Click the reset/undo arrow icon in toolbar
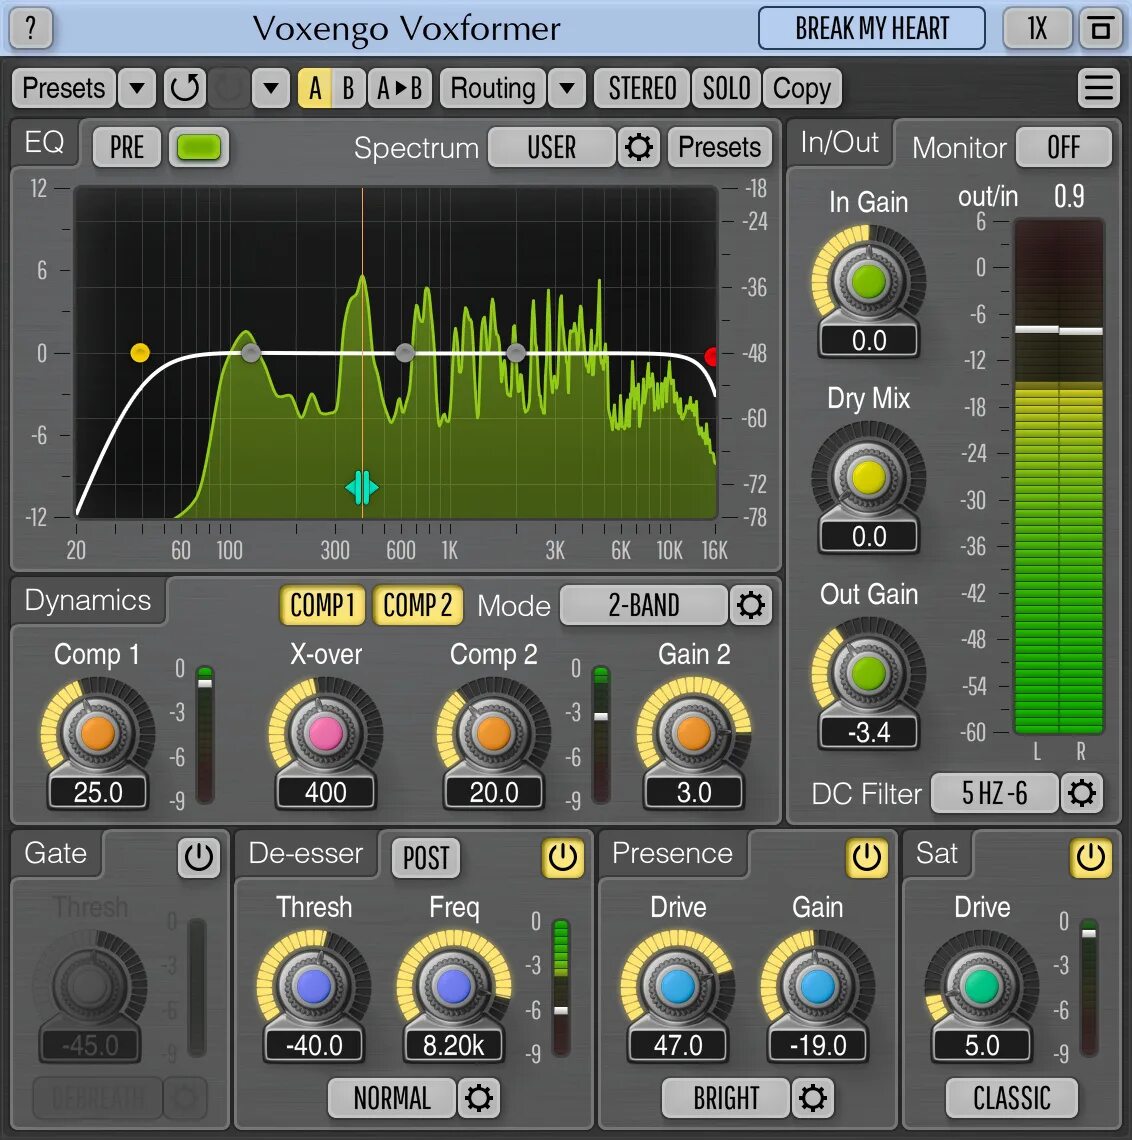This screenshot has width=1132, height=1140. tap(185, 88)
